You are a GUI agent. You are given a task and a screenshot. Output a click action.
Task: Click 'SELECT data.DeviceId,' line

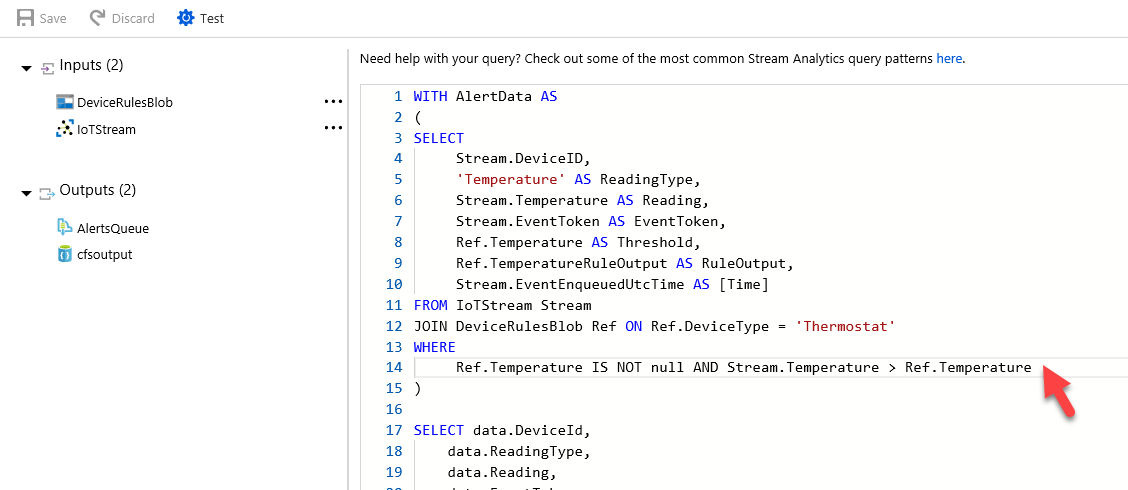502,431
